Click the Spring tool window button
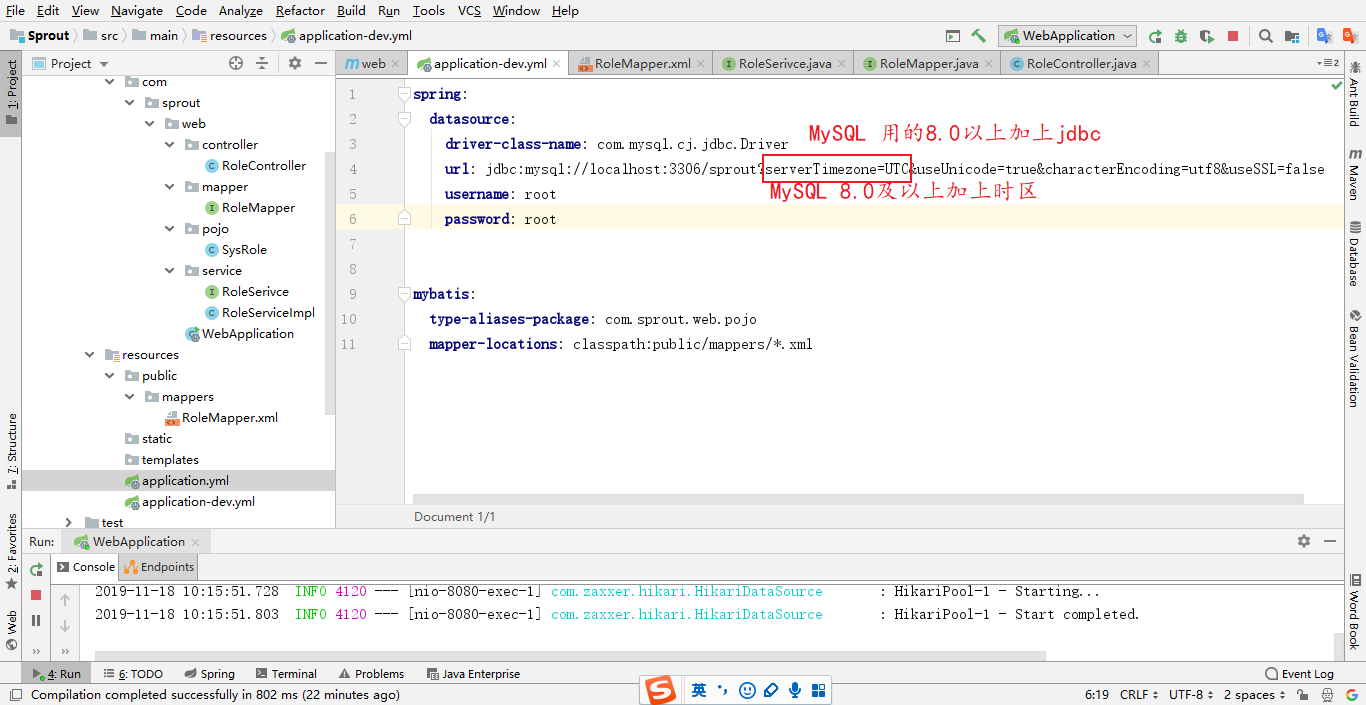The width and height of the screenshot is (1366, 705). click(x=209, y=674)
